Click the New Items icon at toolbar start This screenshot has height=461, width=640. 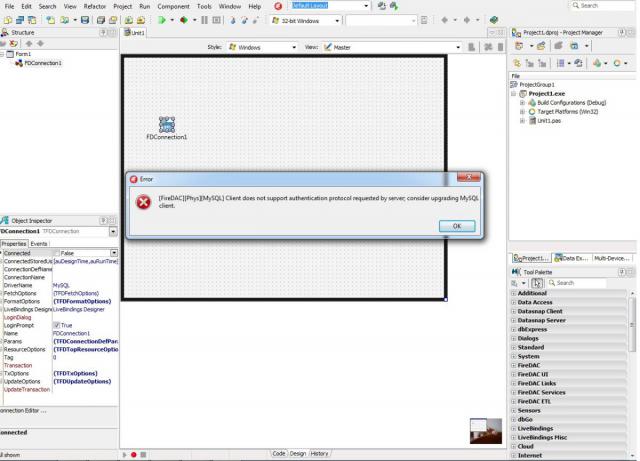point(8,20)
